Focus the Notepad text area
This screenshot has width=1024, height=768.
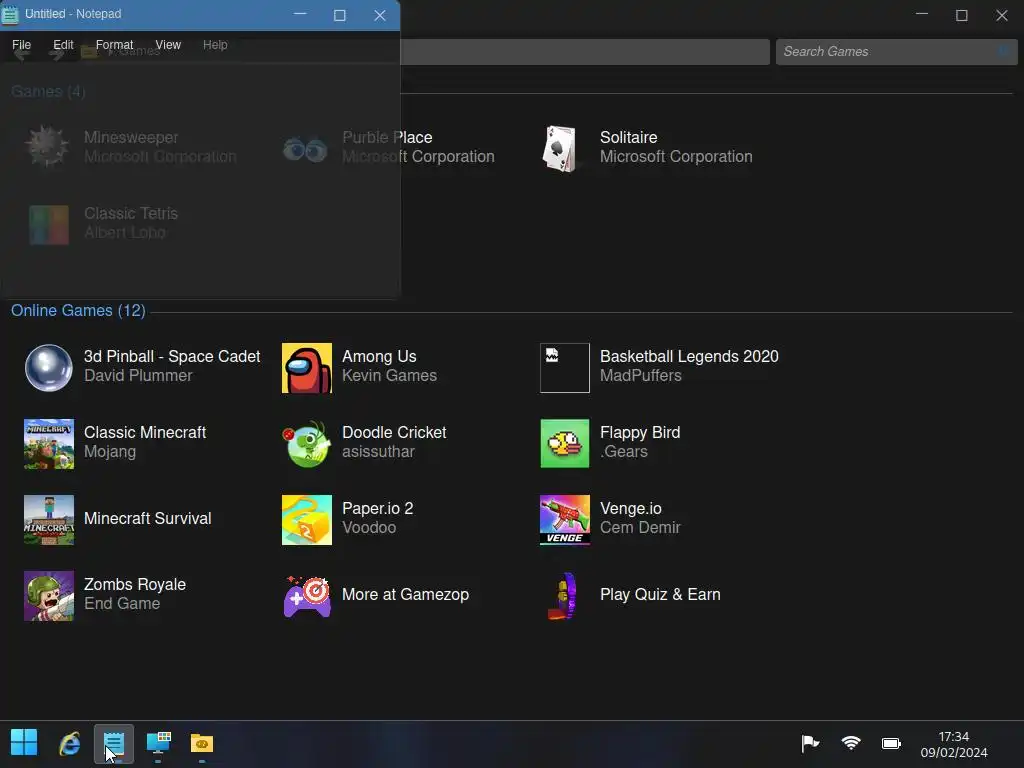200,178
